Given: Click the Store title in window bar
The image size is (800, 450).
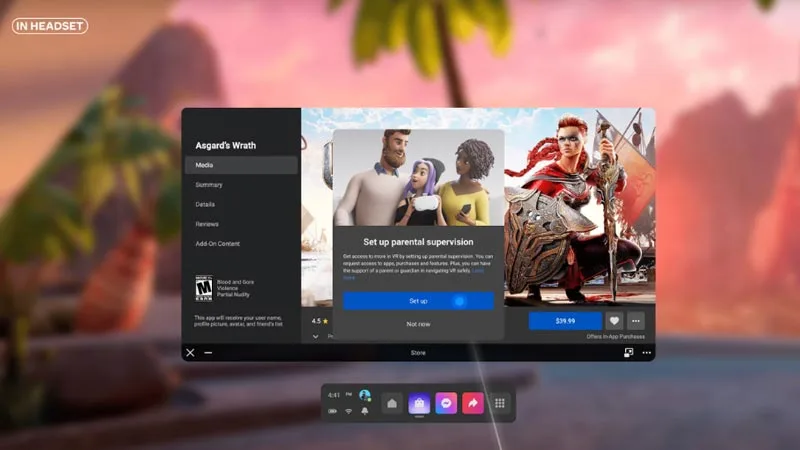Looking at the screenshot, I should pos(418,353).
